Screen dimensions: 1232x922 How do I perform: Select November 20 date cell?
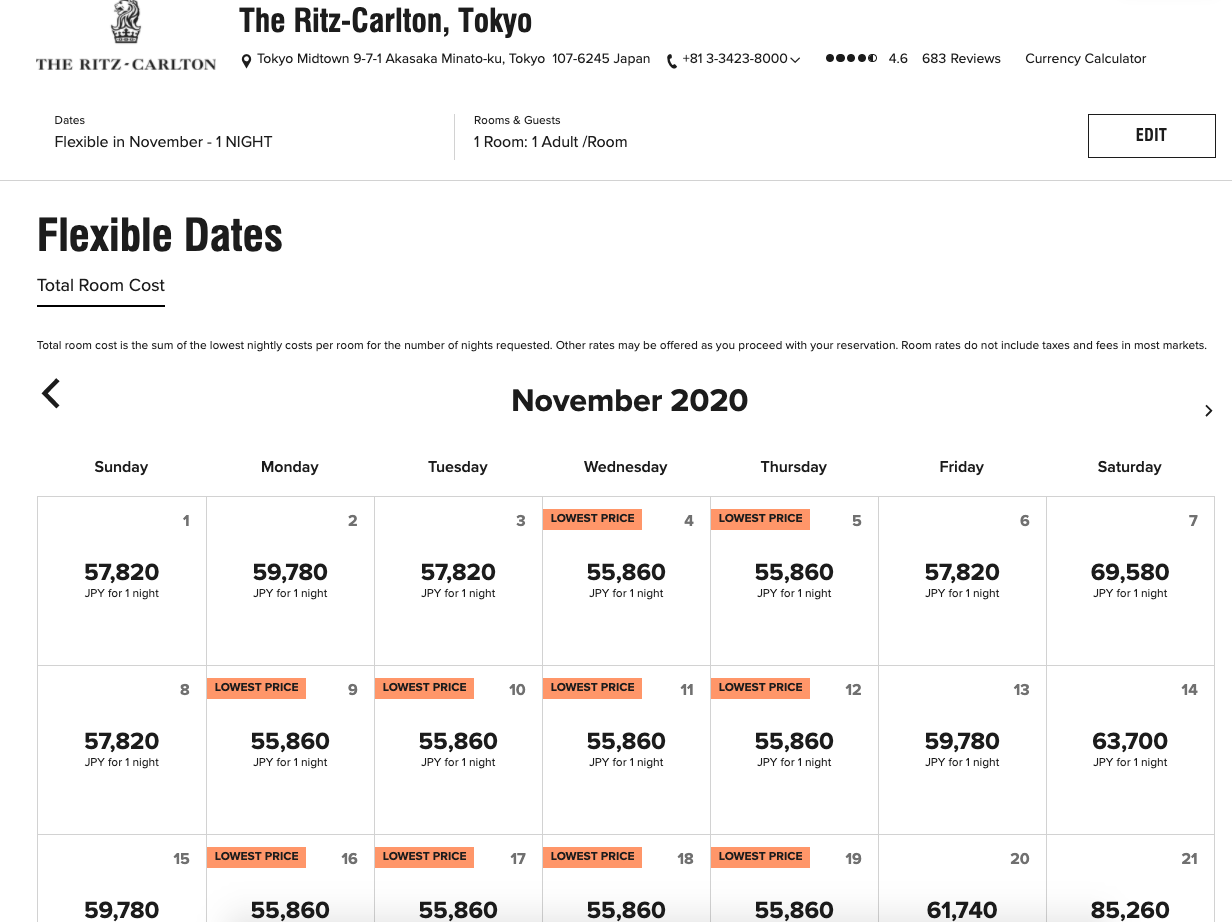962,879
